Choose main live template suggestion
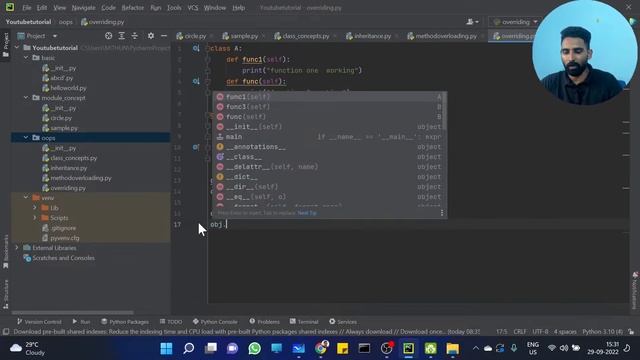 [x=329, y=137]
